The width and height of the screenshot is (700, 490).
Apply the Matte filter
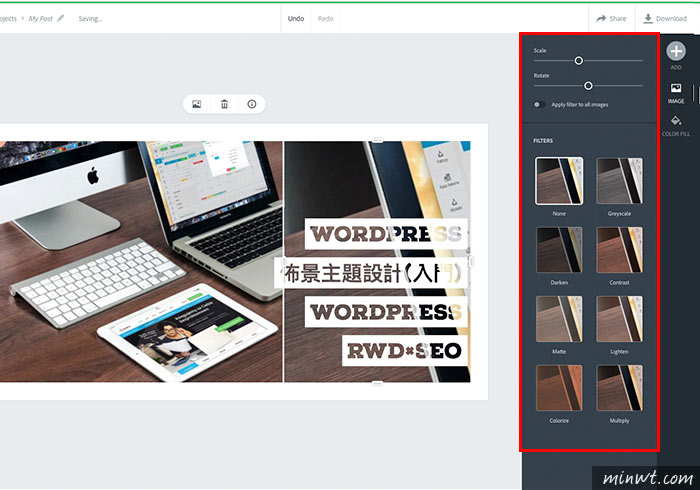pos(559,319)
